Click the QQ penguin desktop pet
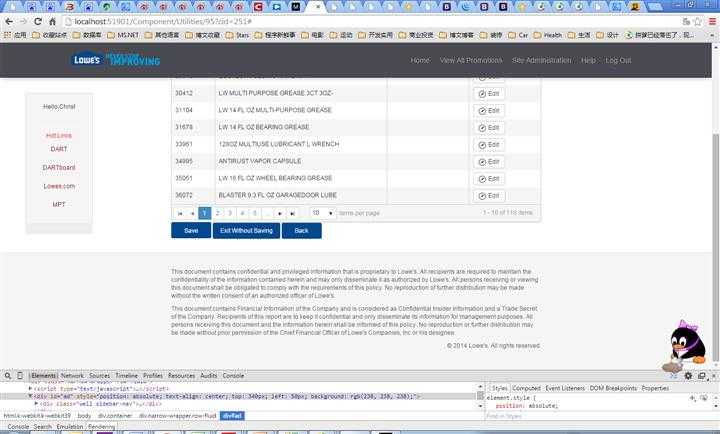Viewport: 720px width, 434px height. point(684,345)
